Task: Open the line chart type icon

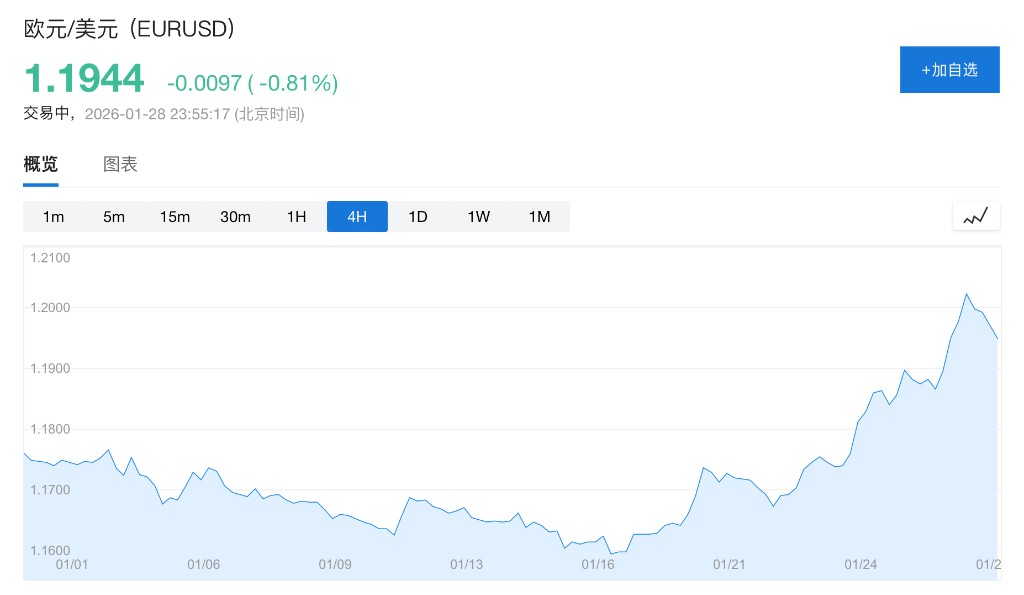Action: point(976,216)
